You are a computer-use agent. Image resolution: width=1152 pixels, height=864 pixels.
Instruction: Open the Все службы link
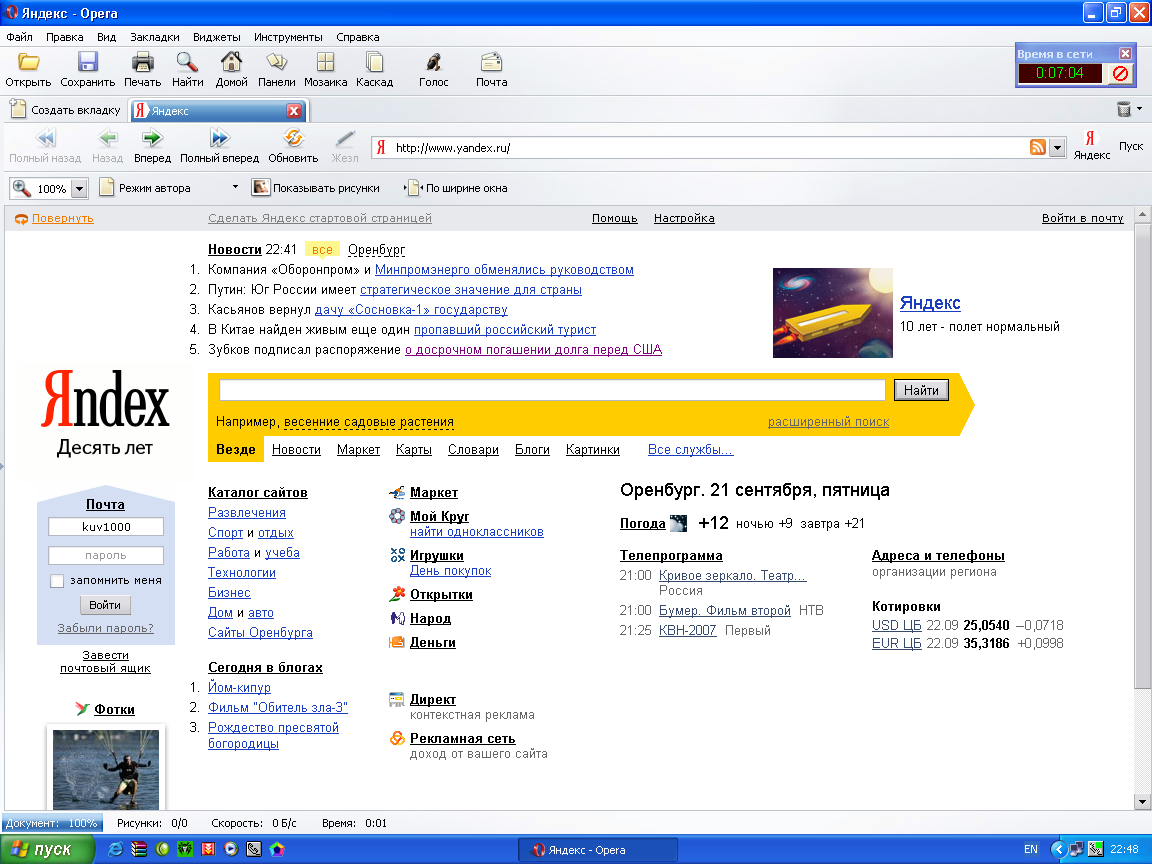coord(691,449)
